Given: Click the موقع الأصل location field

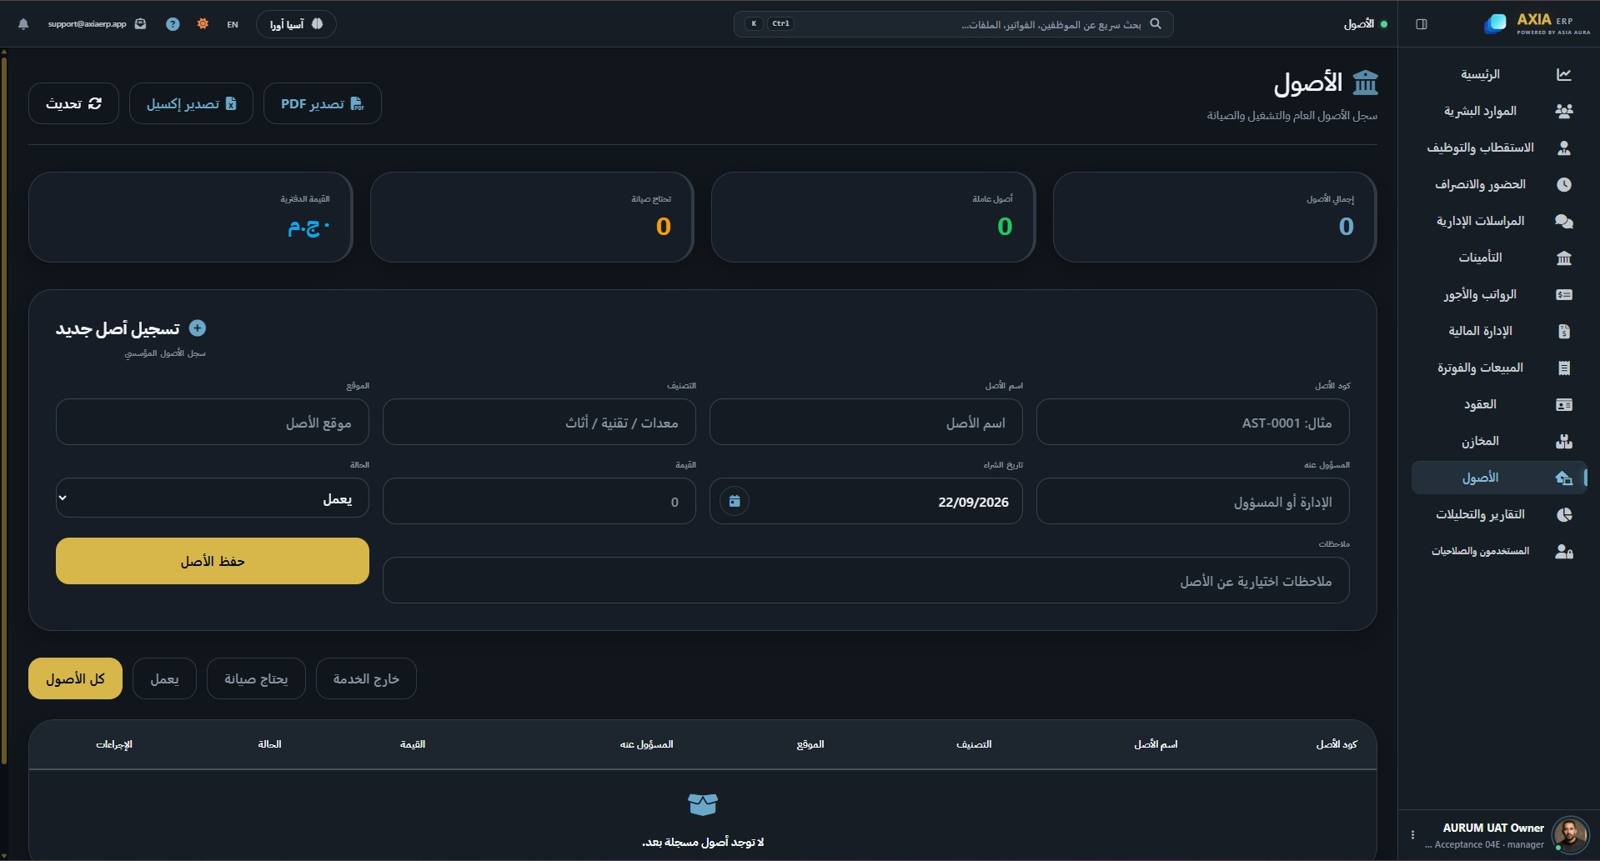Looking at the screenshot, I should coord(212,422).
